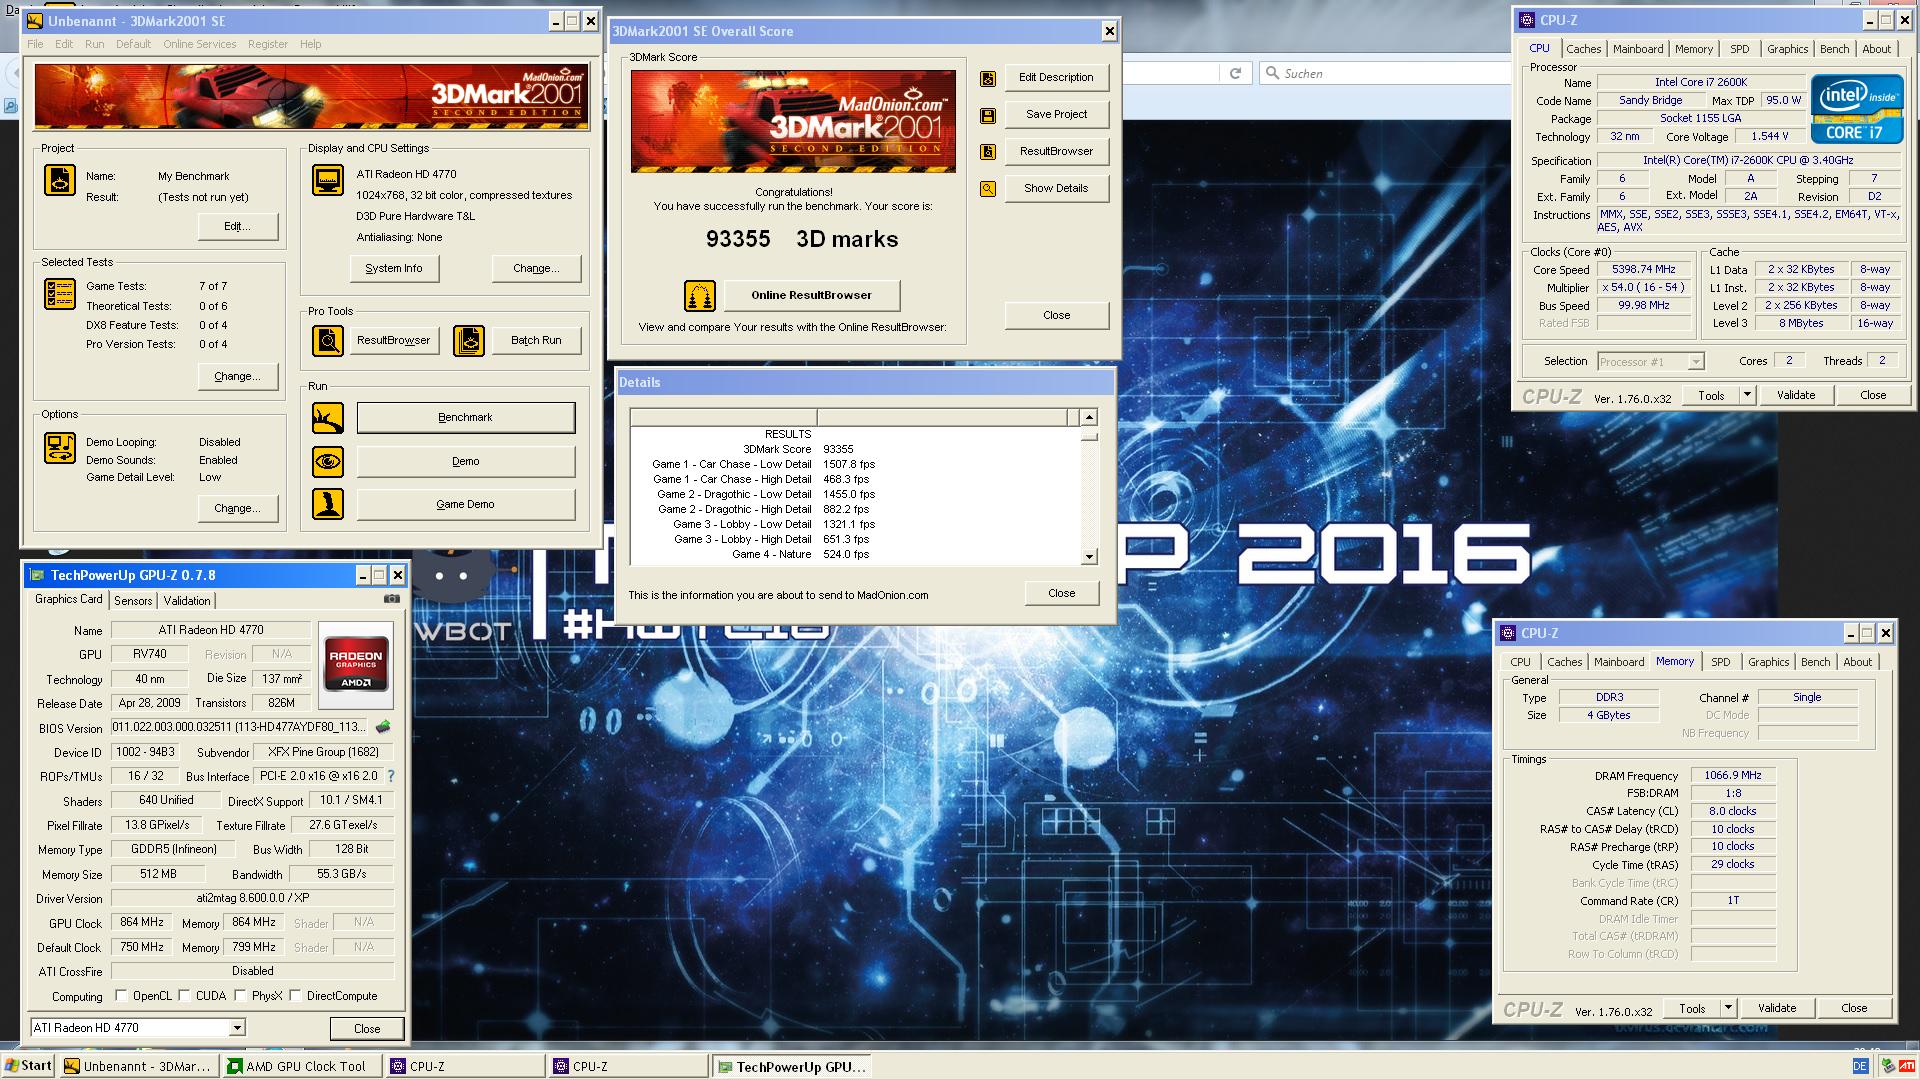Switch to Graphics tab in lower CPU-Z window

(x=1768, y=662)
